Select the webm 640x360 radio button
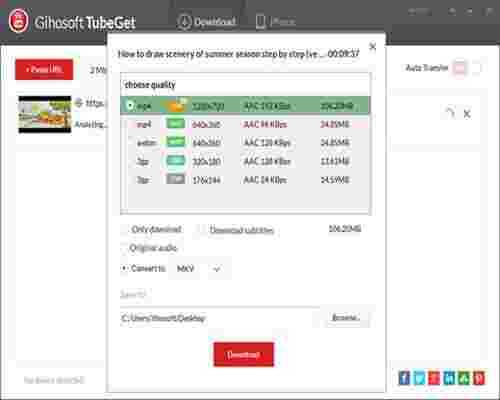This screenshot has width=500, height=400. pos(131,143)
